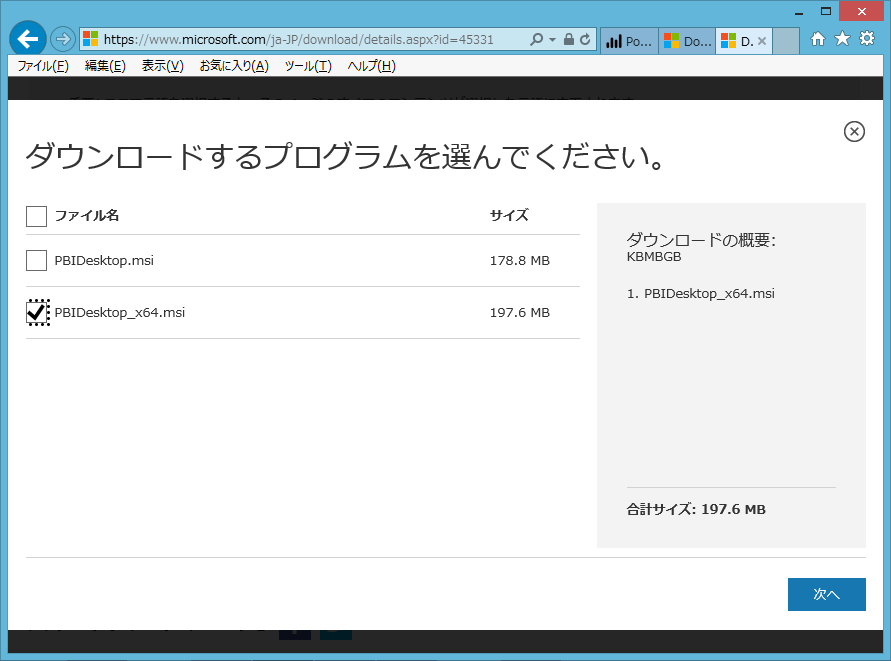The height and width of the screenshot is (661, 891).
Task: Refresh the page with reload icon
Action: click(x=585, y=39)
